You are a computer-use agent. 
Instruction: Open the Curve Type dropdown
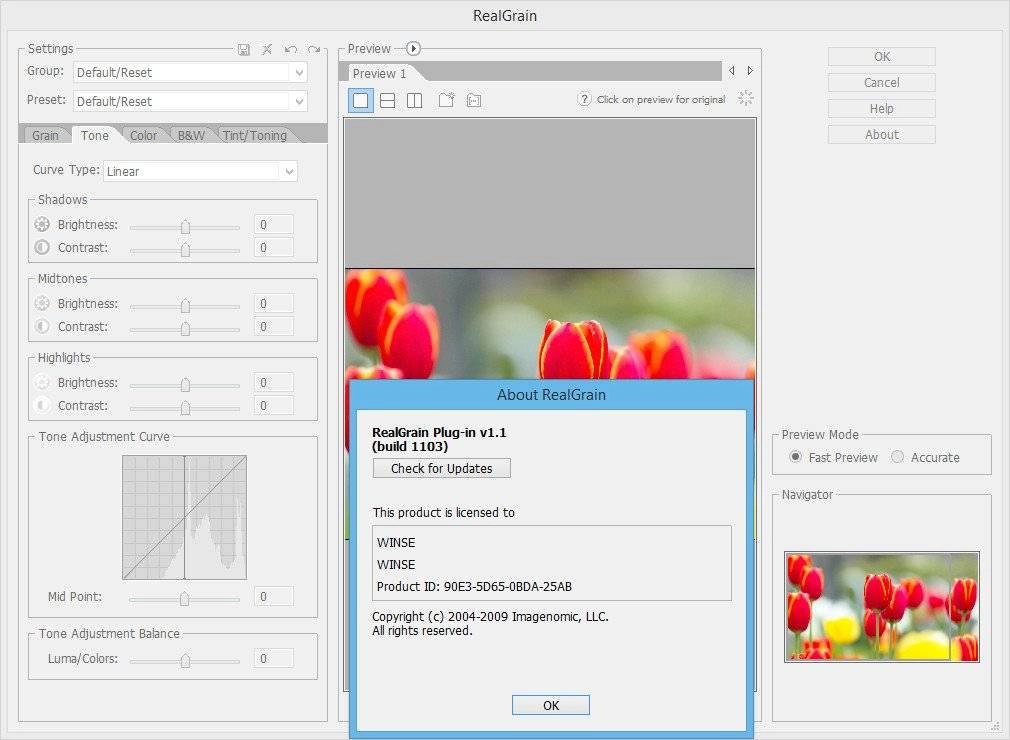200,171
